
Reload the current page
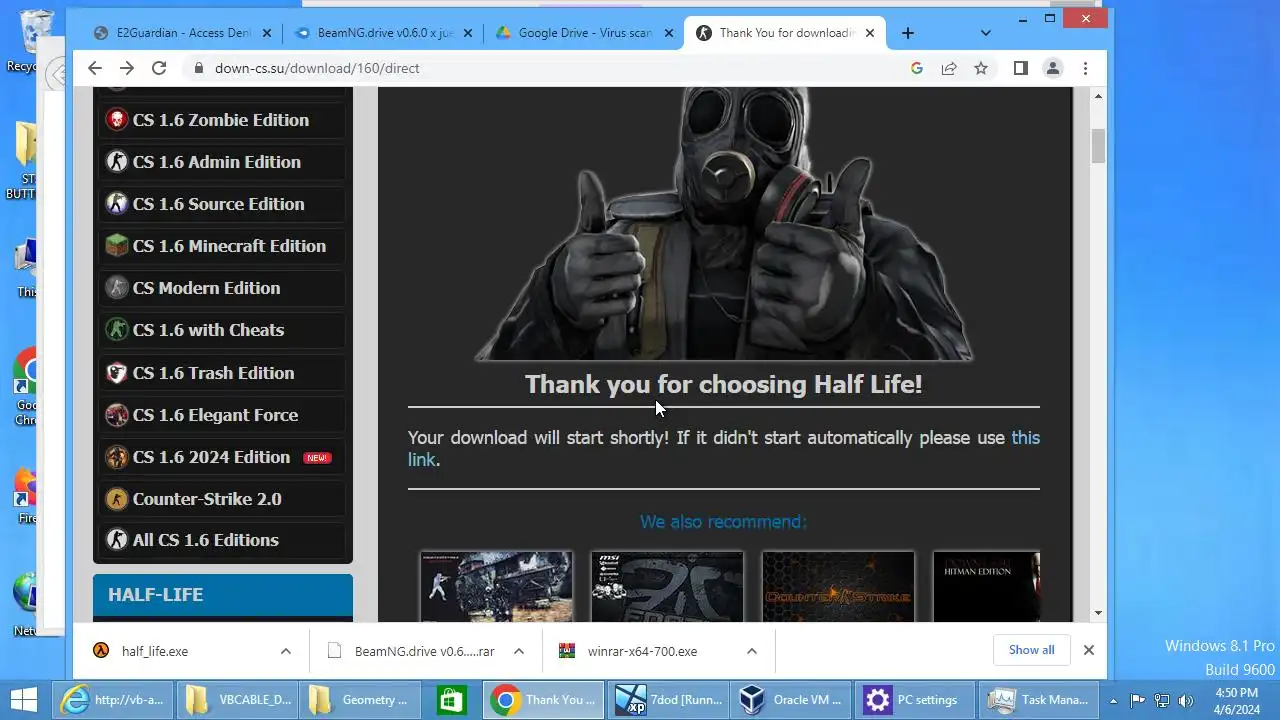coord(158,68)
